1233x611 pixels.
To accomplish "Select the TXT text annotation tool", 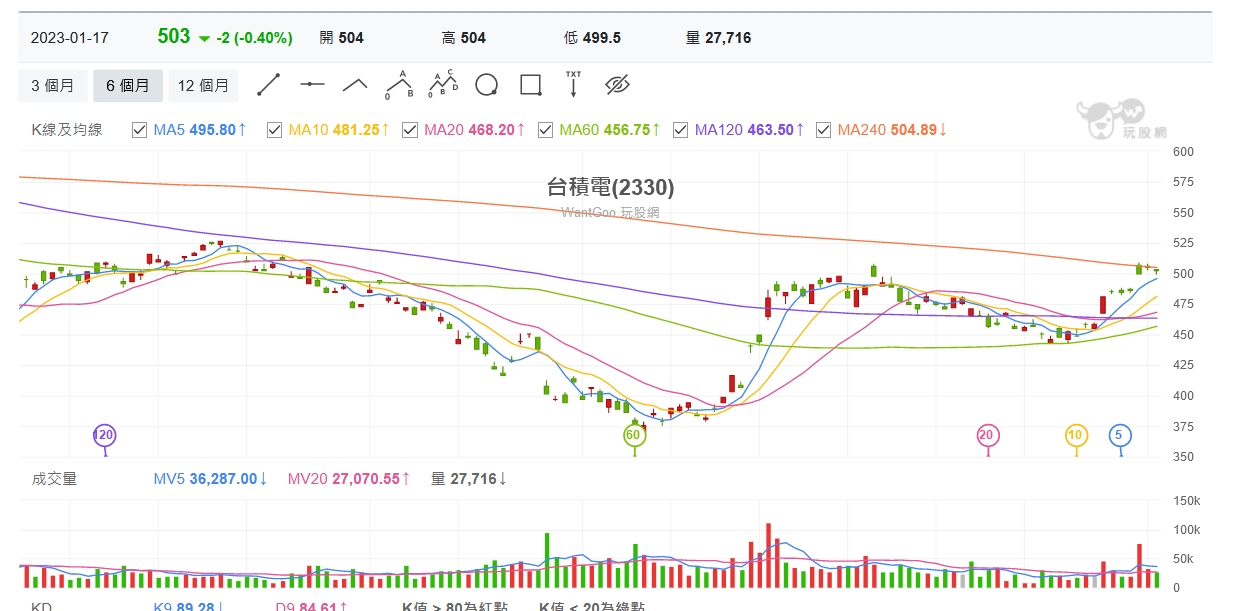I will (573, 84).
